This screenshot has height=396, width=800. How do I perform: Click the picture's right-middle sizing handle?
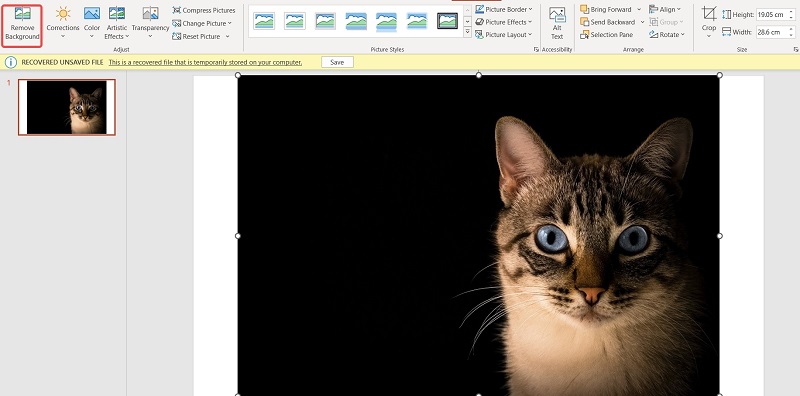click(720, 236)
